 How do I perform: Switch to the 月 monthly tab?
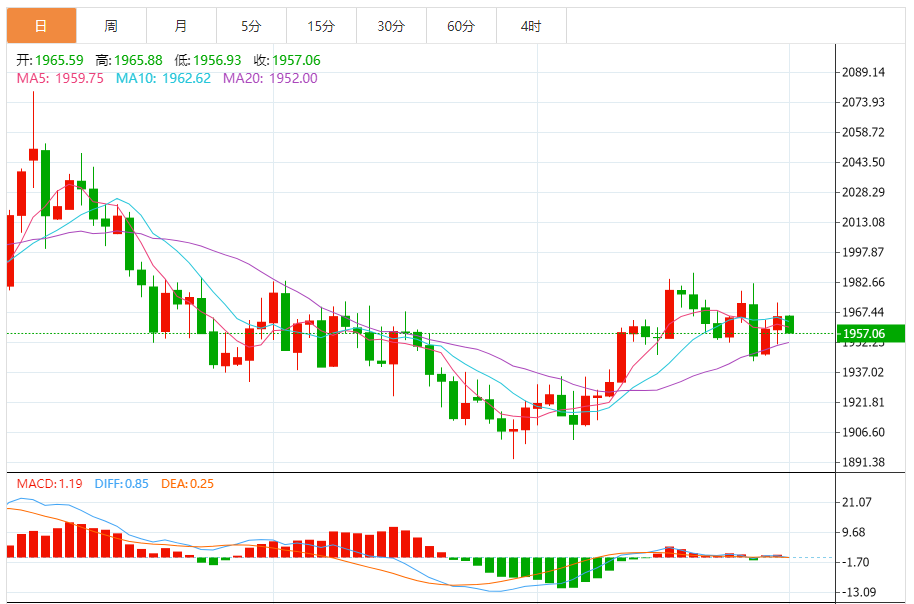tap(181, 26)
